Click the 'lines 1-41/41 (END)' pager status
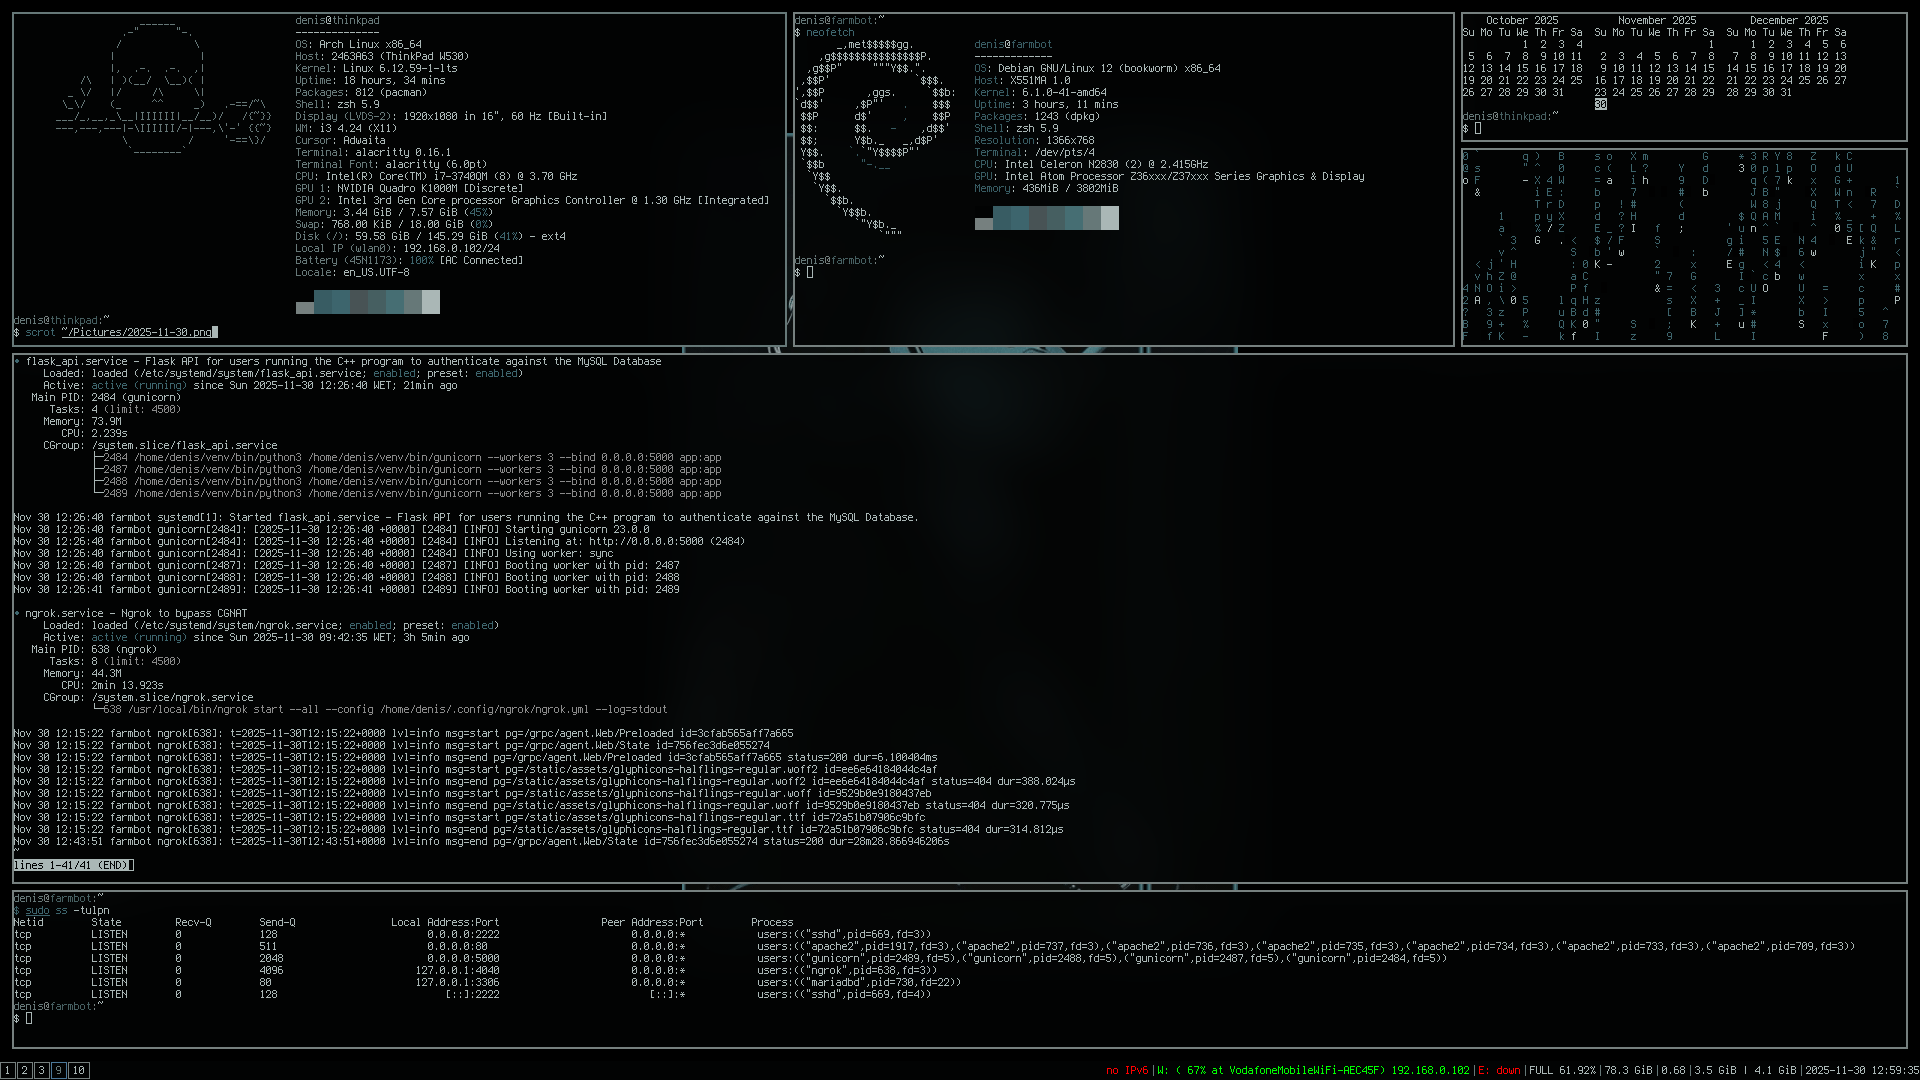Viewport: 1920px width, 1080px height. 73,865
